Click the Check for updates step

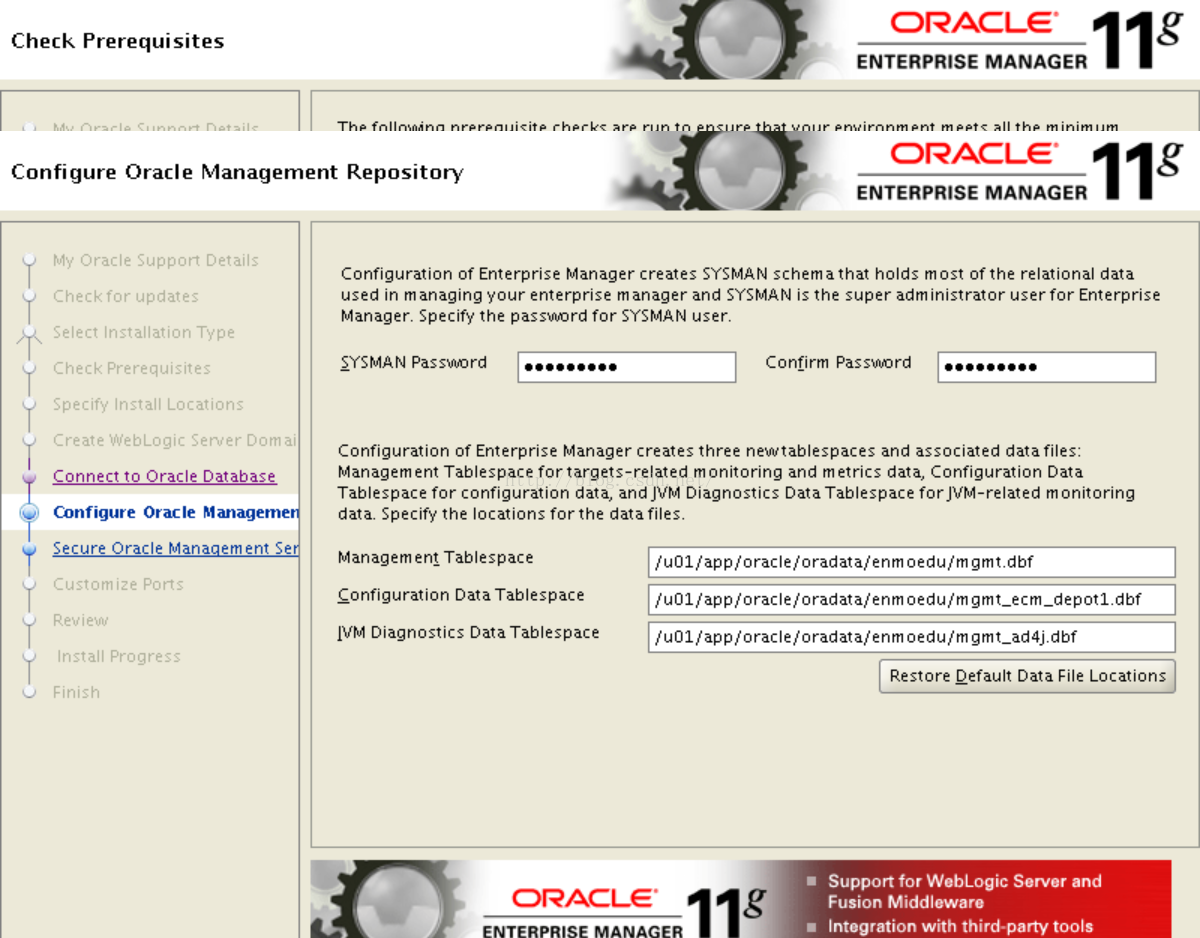125,296
